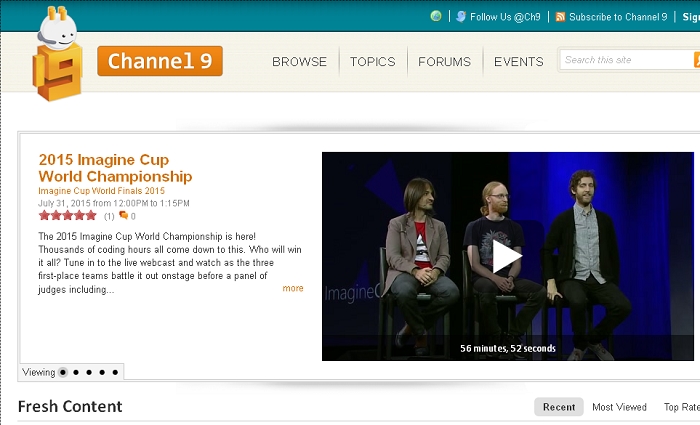Subscribe to Channel 9 link

click(x=618, y=17)
